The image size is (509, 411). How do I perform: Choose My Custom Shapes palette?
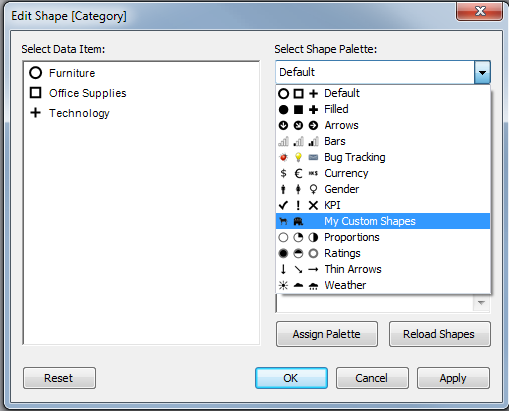point(383,221)
